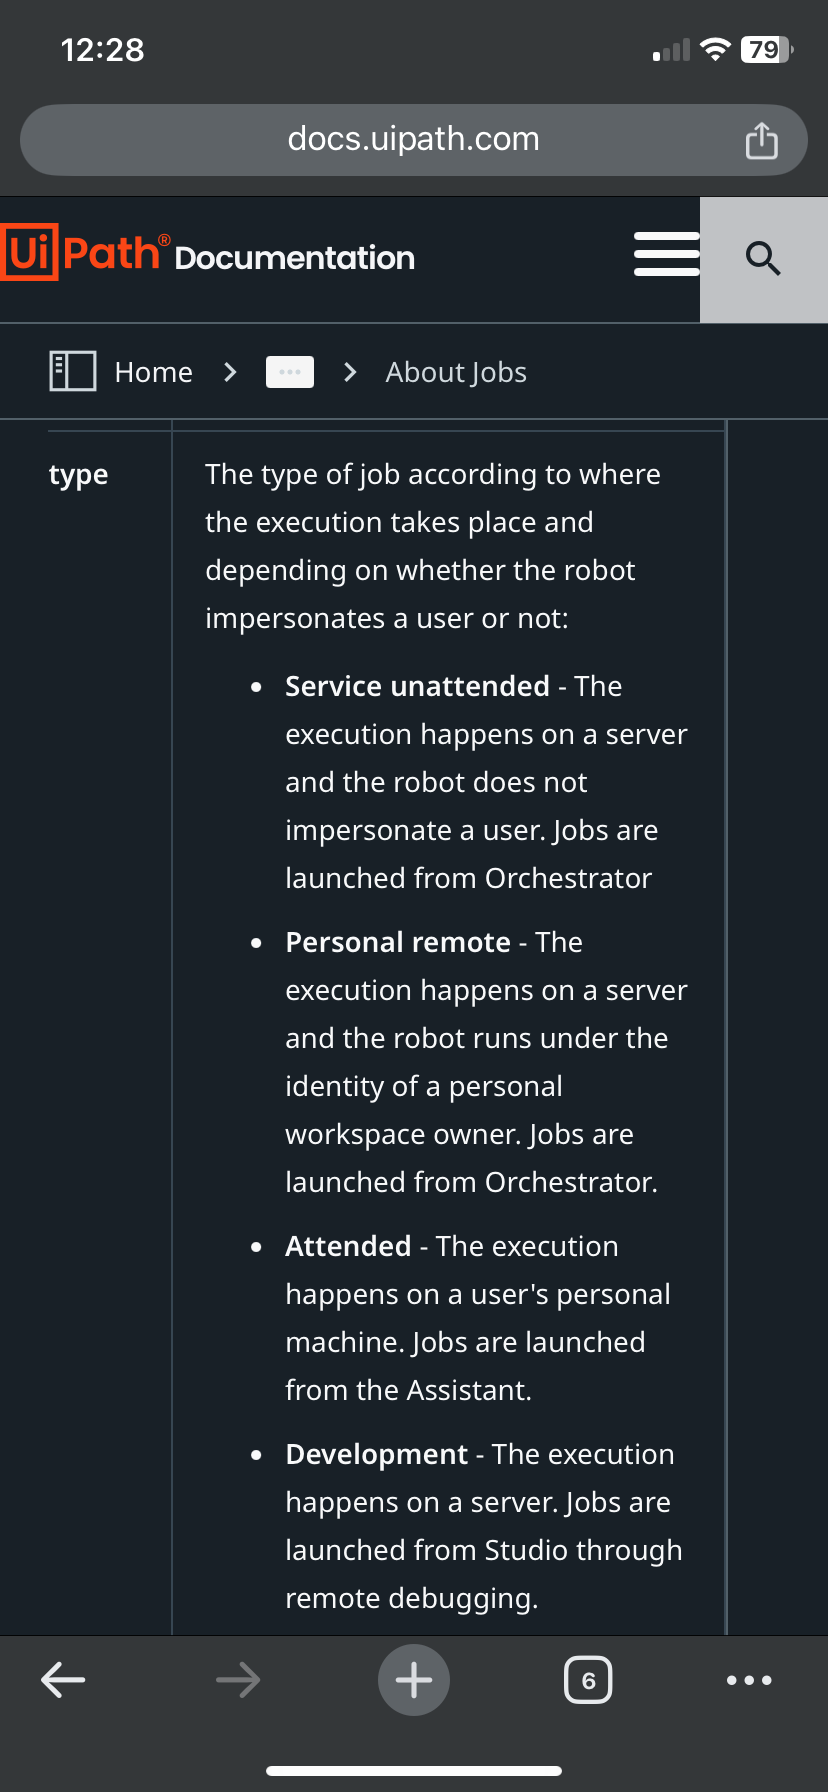Tap the new tab plus icon
The height and width of the screenshot is (1792, 828).
coord(413,1679)
